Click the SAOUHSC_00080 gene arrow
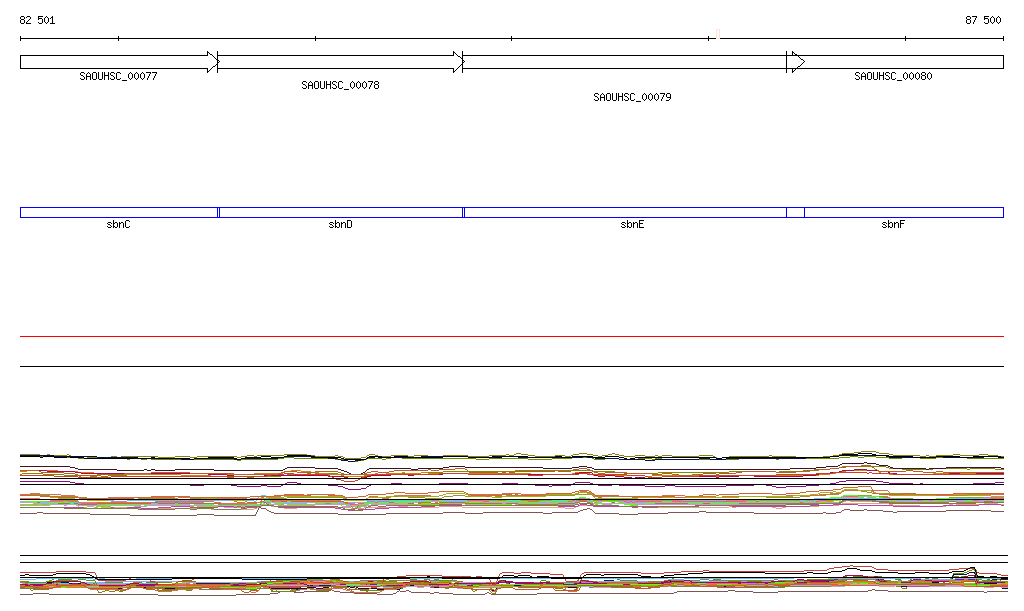This screenshot has width=1024, height=611. [x=900, y=62]
